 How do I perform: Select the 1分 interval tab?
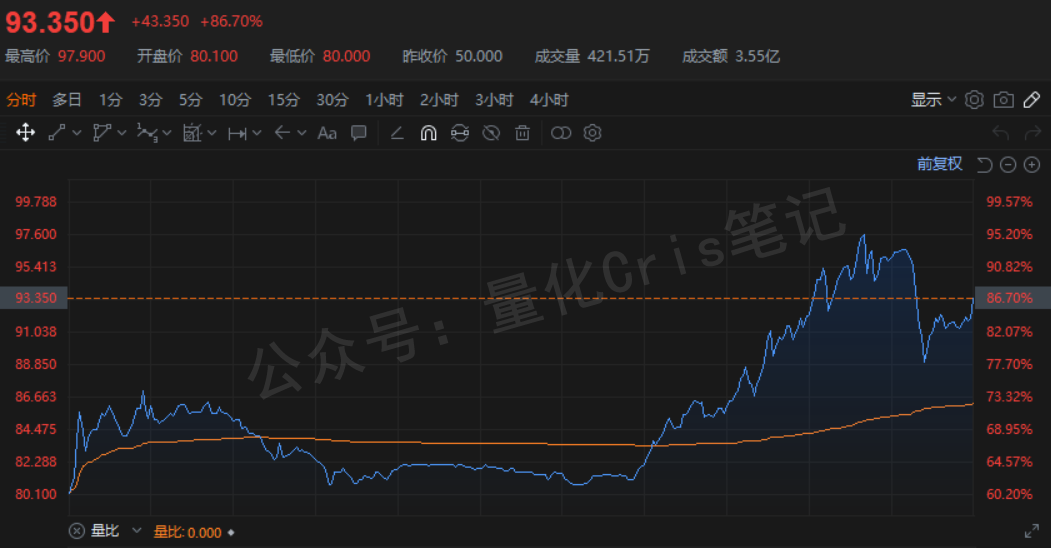(111, 100)
